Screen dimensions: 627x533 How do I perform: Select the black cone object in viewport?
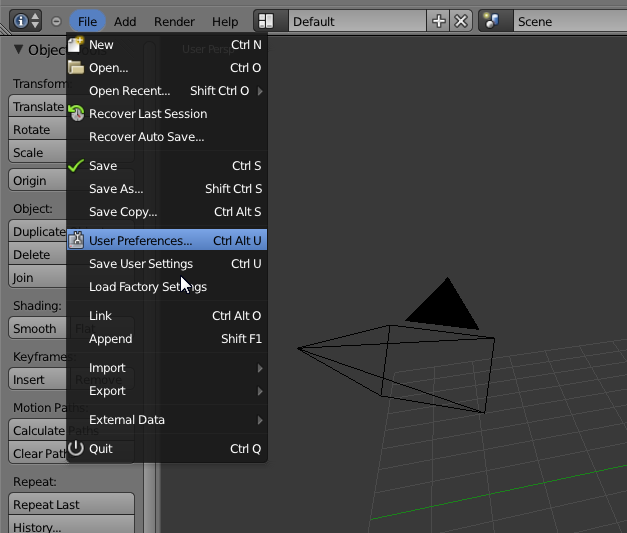click(445, 308)
